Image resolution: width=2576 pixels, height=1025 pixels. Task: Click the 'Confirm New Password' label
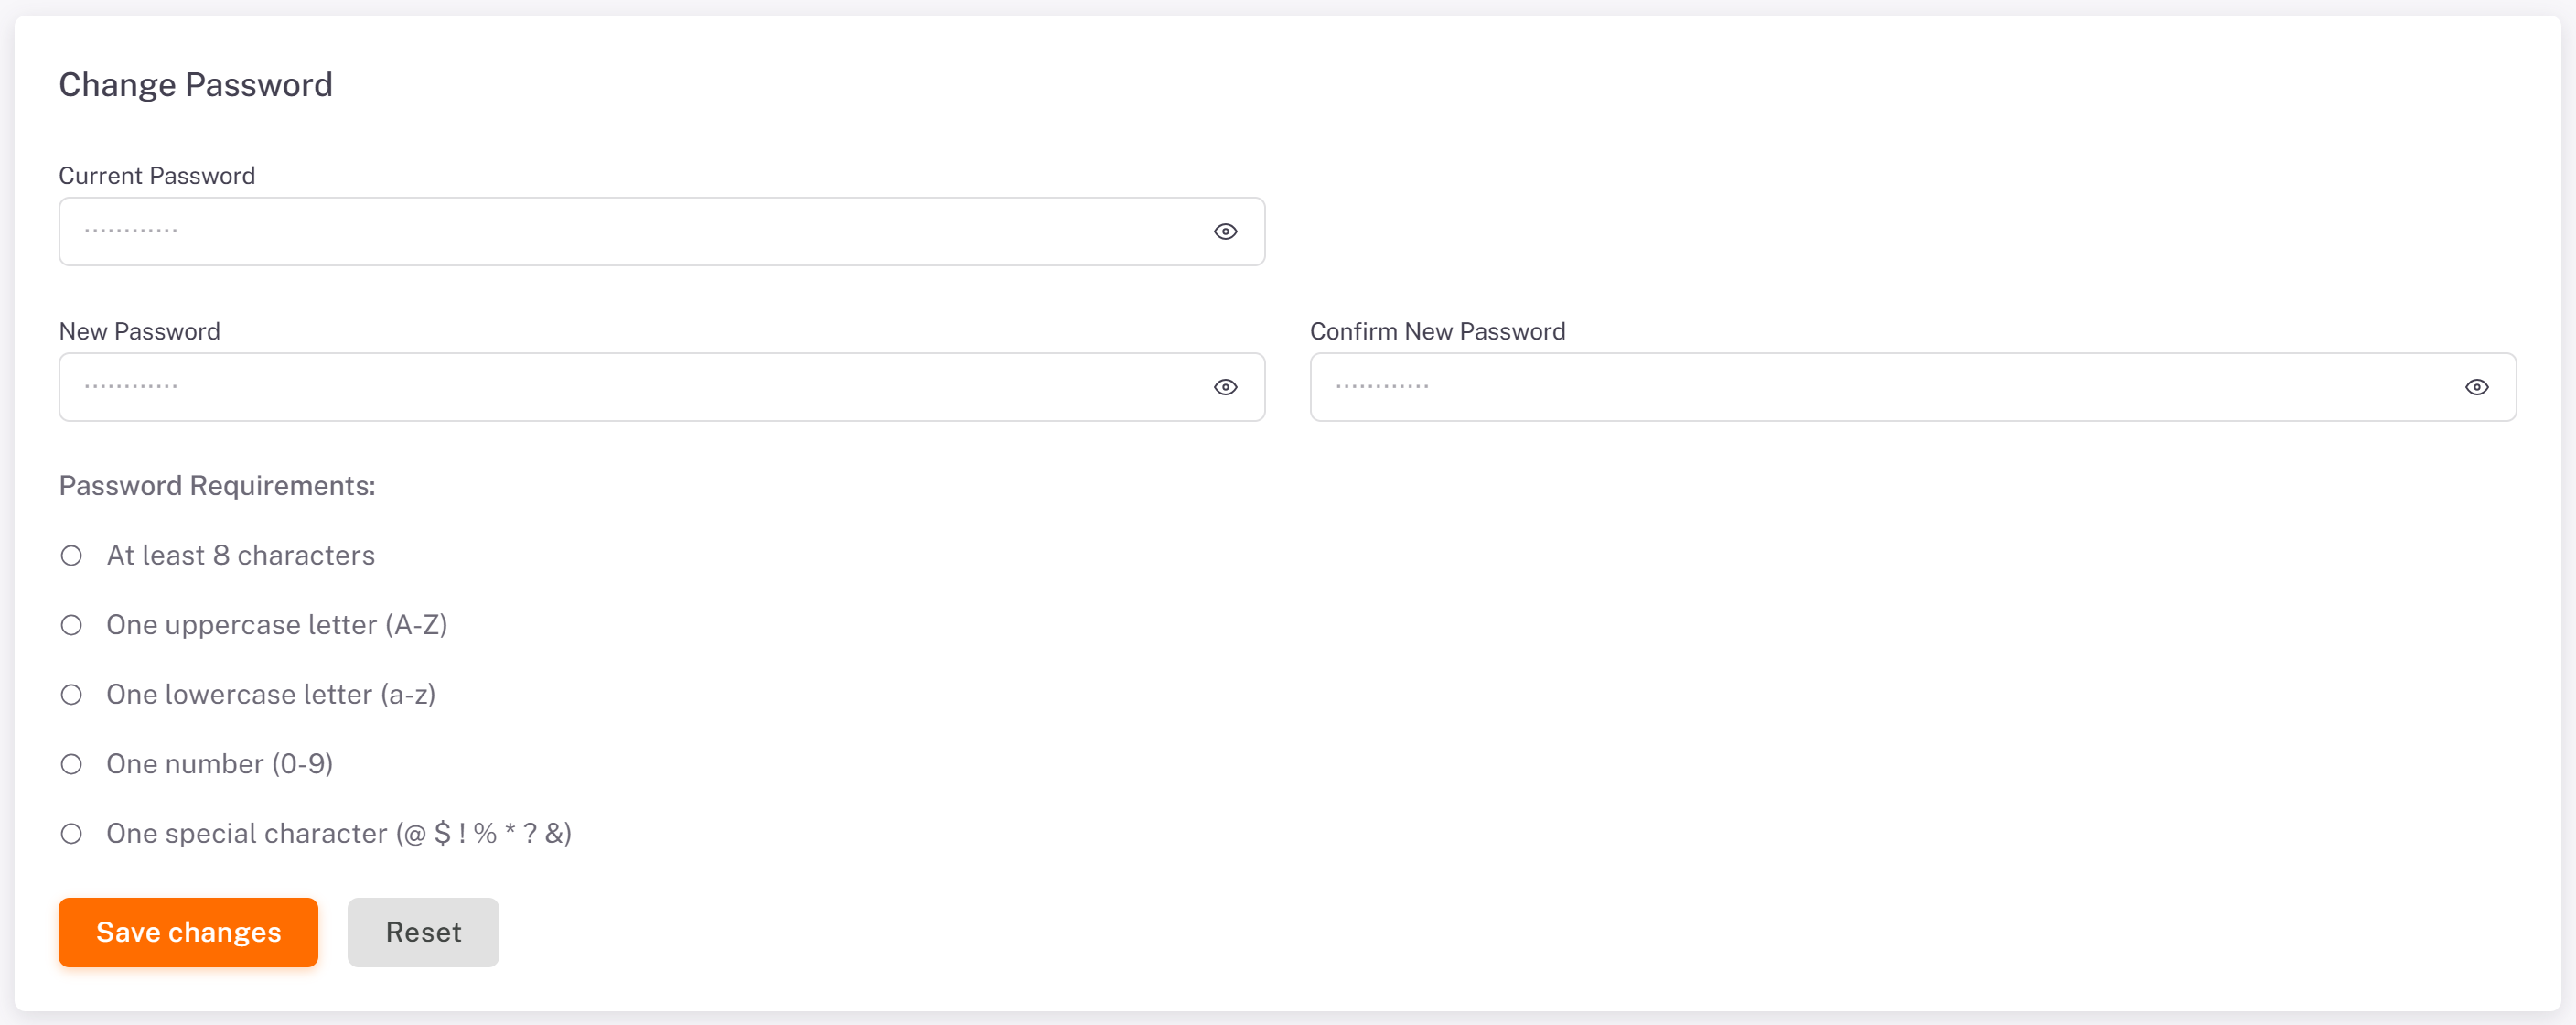[1437, 332]
